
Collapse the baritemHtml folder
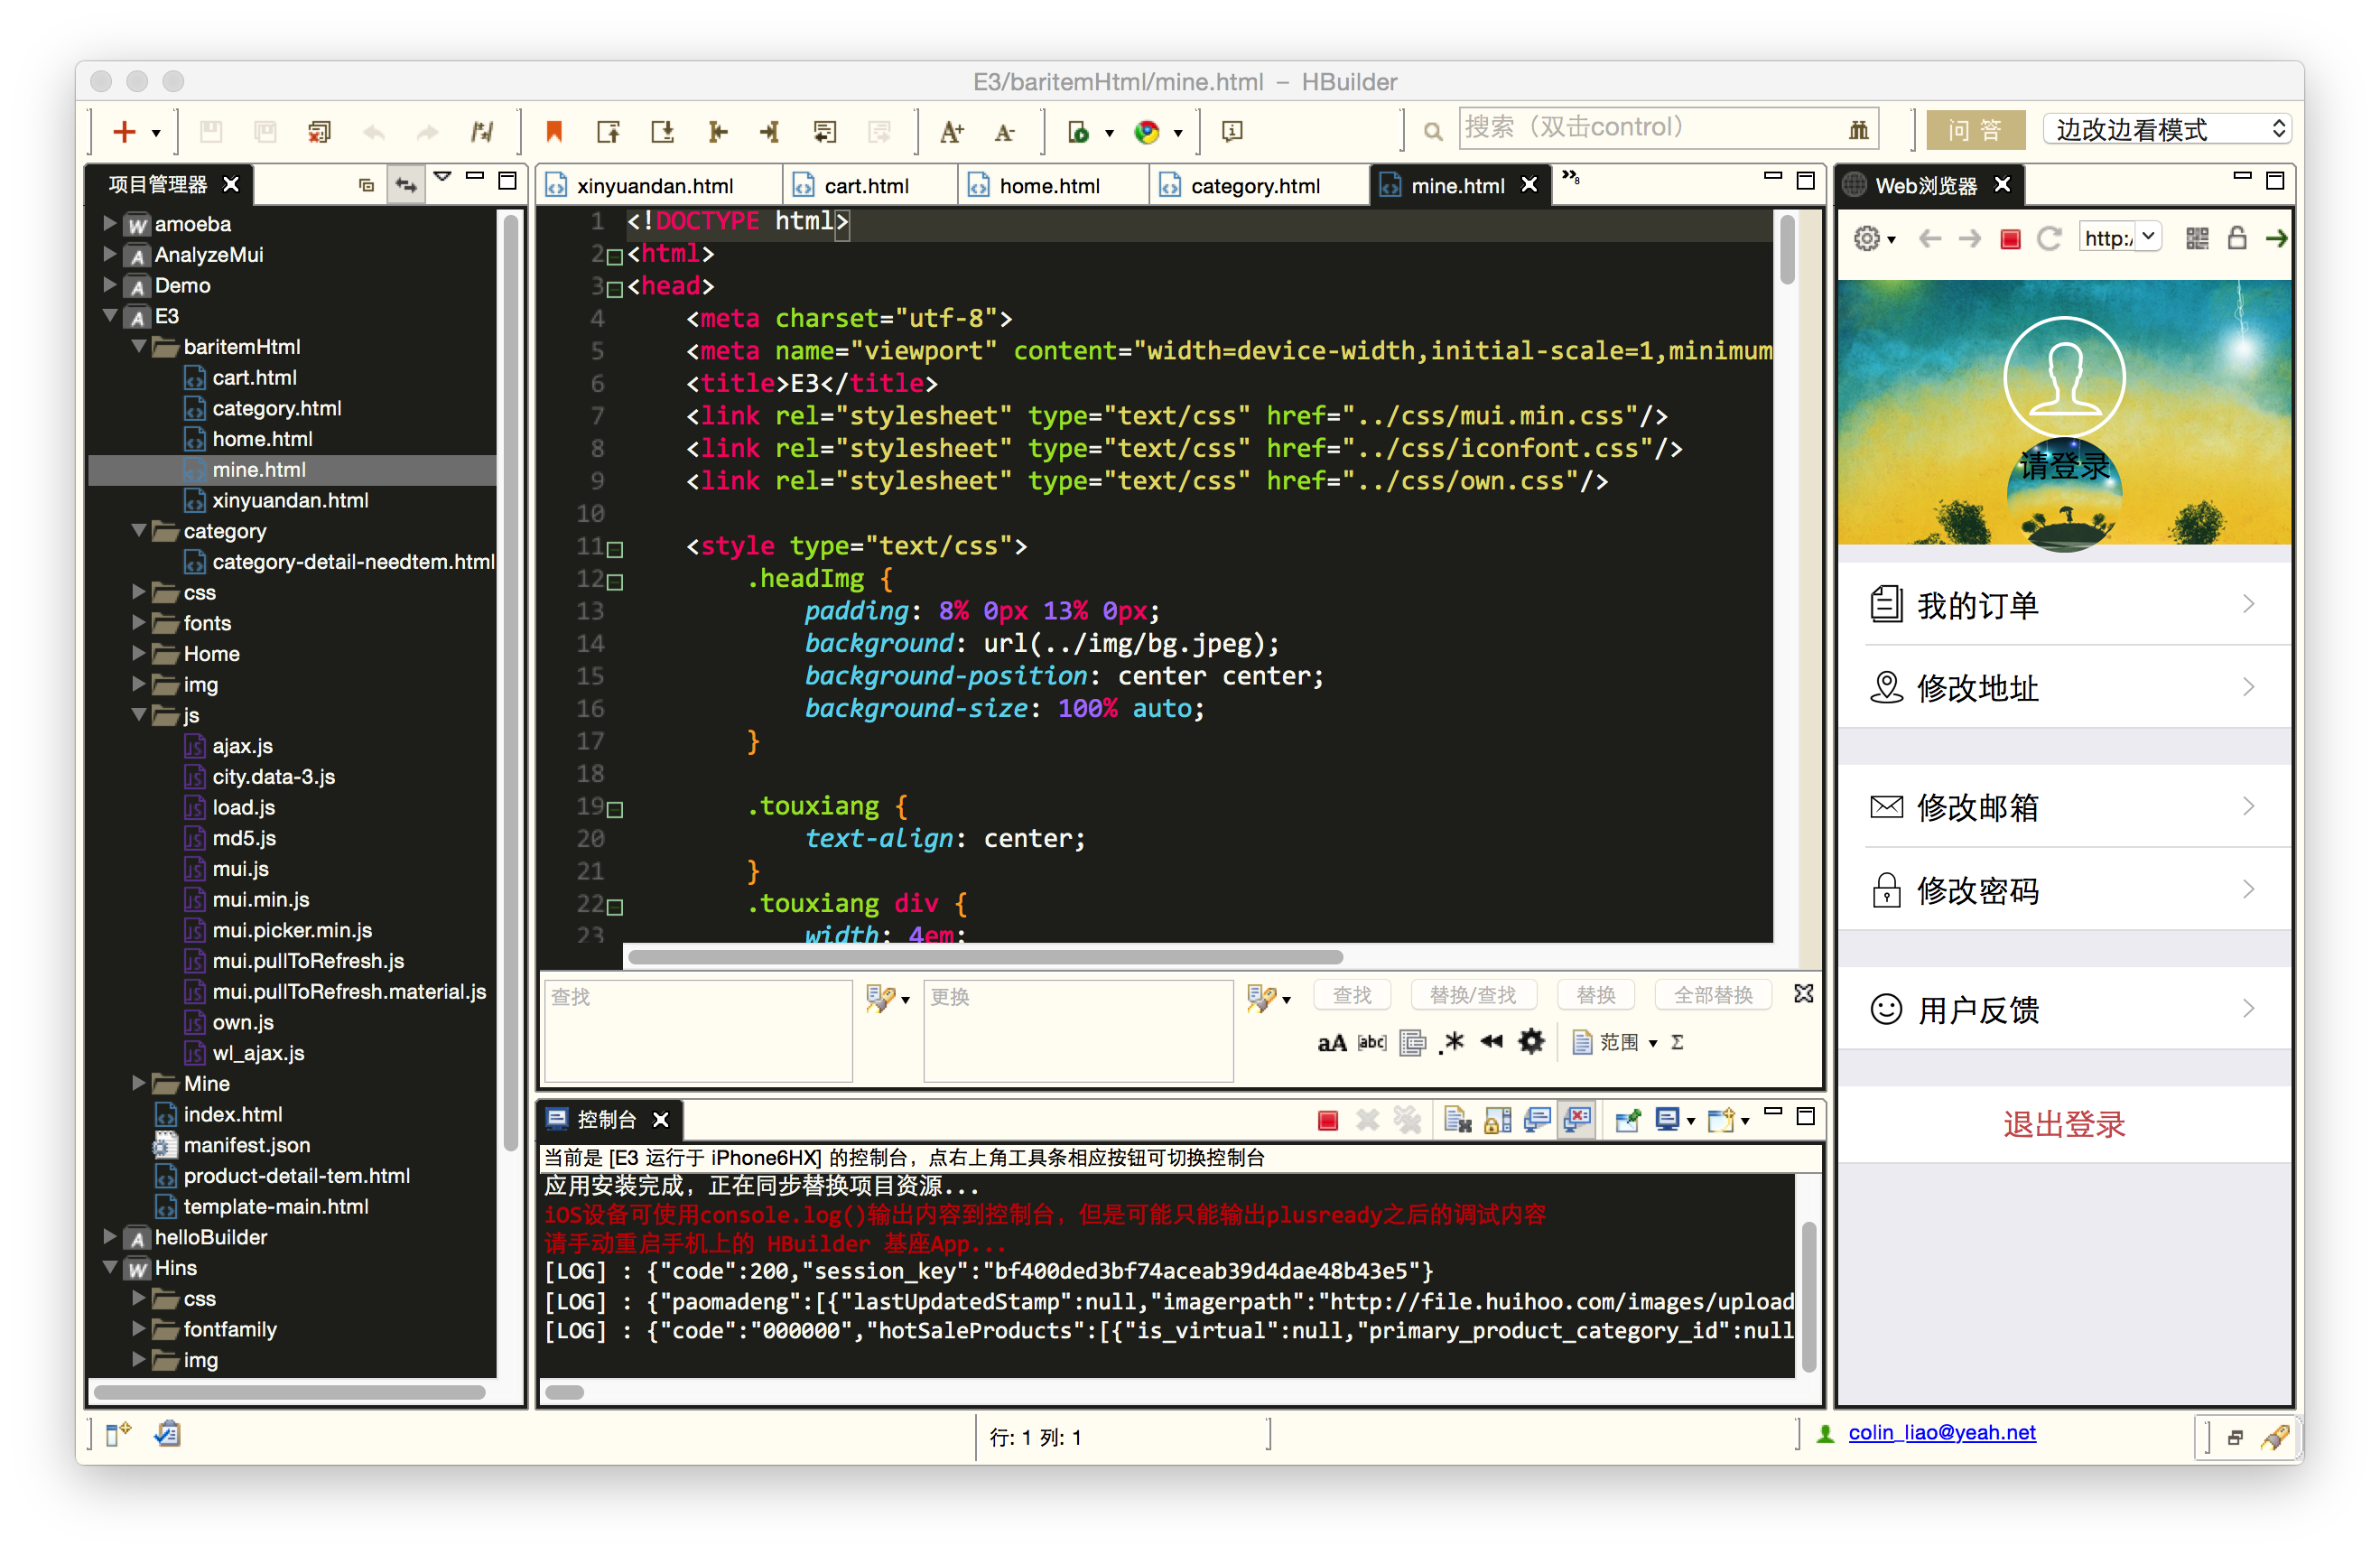click(x=139, y=346)
